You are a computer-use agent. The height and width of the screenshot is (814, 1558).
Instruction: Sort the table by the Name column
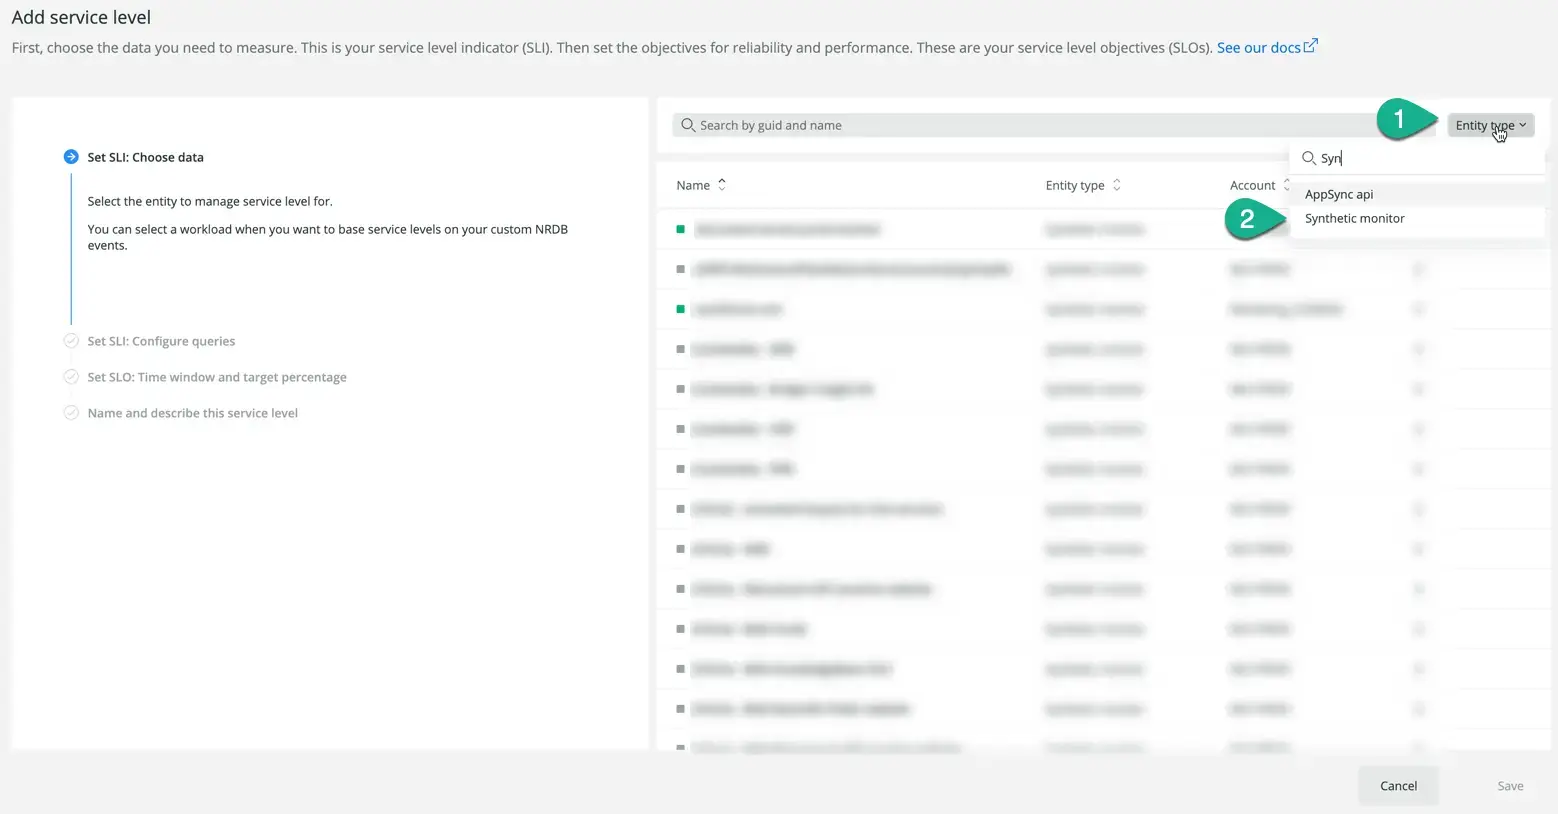point(701,185)
